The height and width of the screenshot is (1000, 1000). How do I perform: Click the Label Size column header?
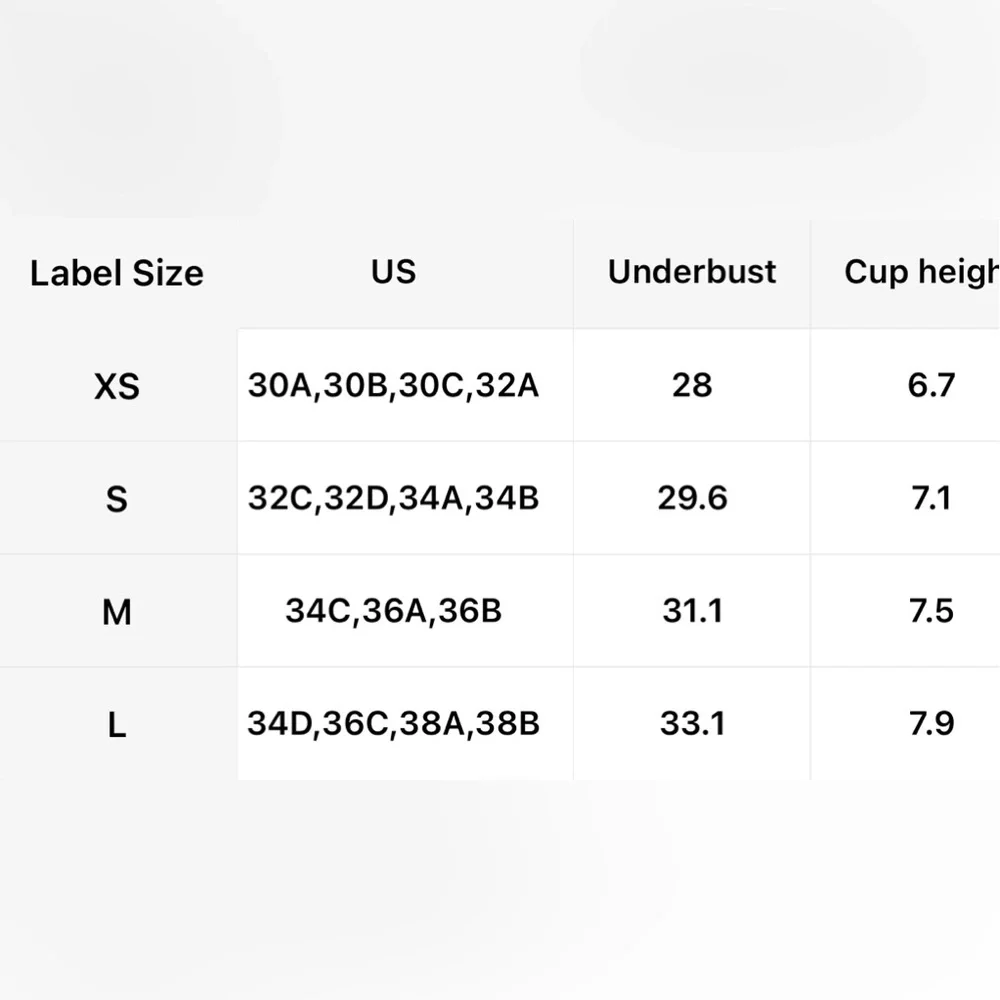116,273
